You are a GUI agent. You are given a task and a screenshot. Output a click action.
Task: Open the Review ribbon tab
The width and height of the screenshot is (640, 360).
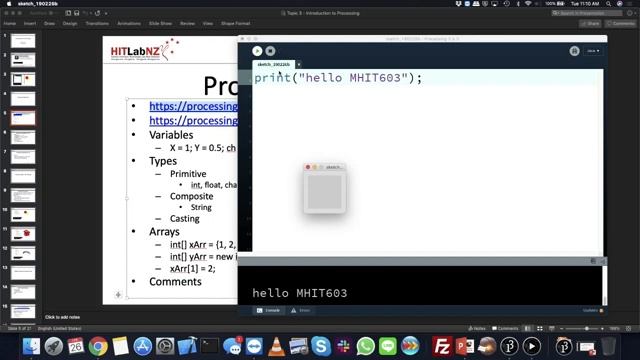coord(187,24)
